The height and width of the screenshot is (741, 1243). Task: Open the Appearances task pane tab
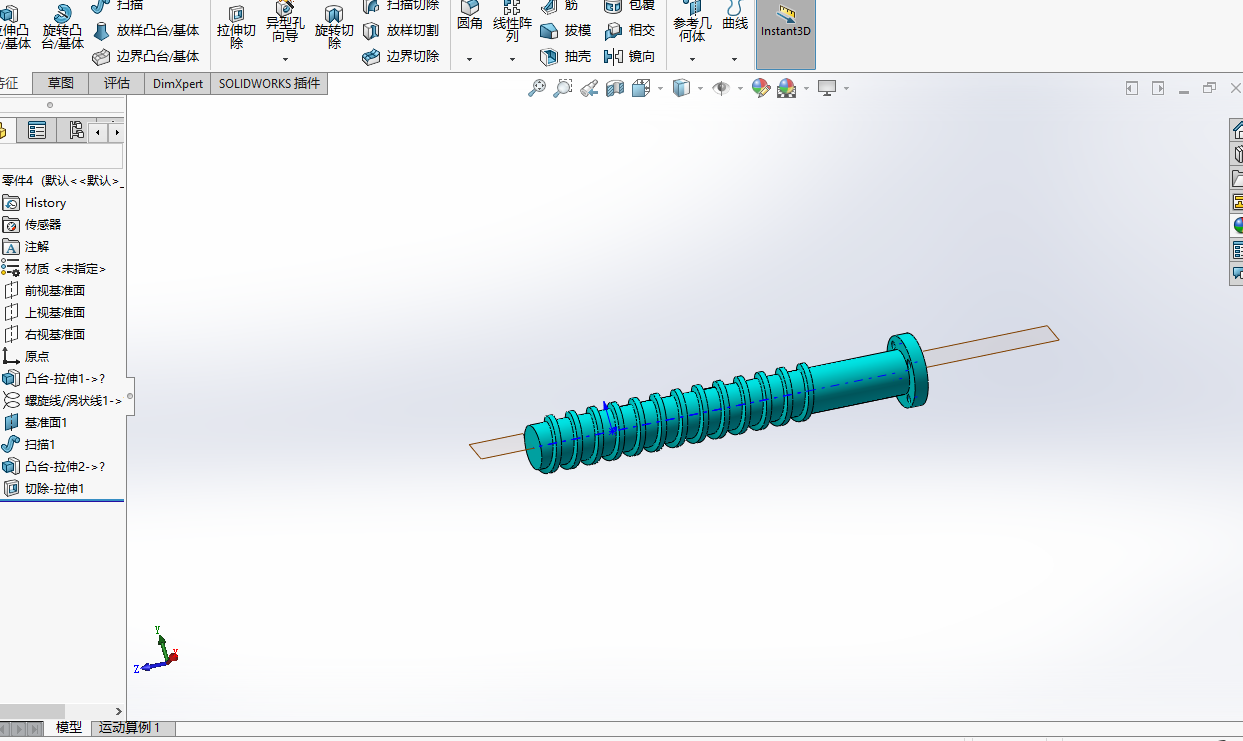(x=1237, y=226)
